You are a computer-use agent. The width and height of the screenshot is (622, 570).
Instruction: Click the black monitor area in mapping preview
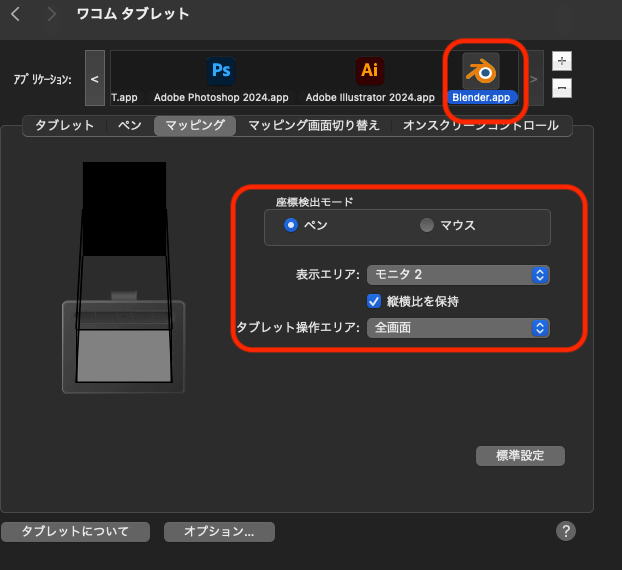(x=125, y=209)
